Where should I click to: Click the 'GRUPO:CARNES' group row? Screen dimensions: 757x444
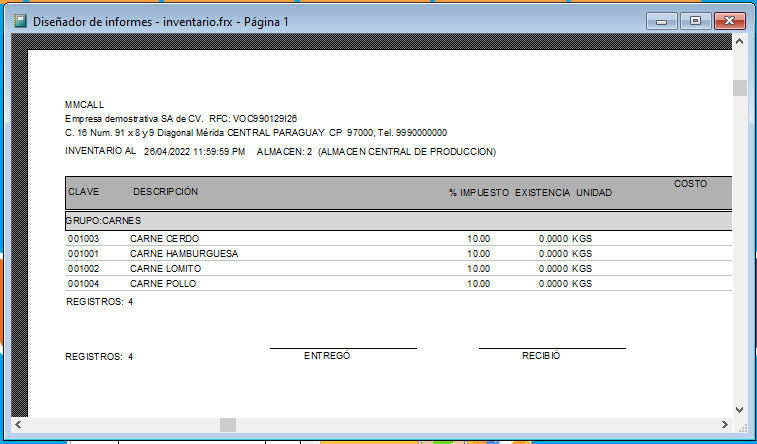[398, 221]
